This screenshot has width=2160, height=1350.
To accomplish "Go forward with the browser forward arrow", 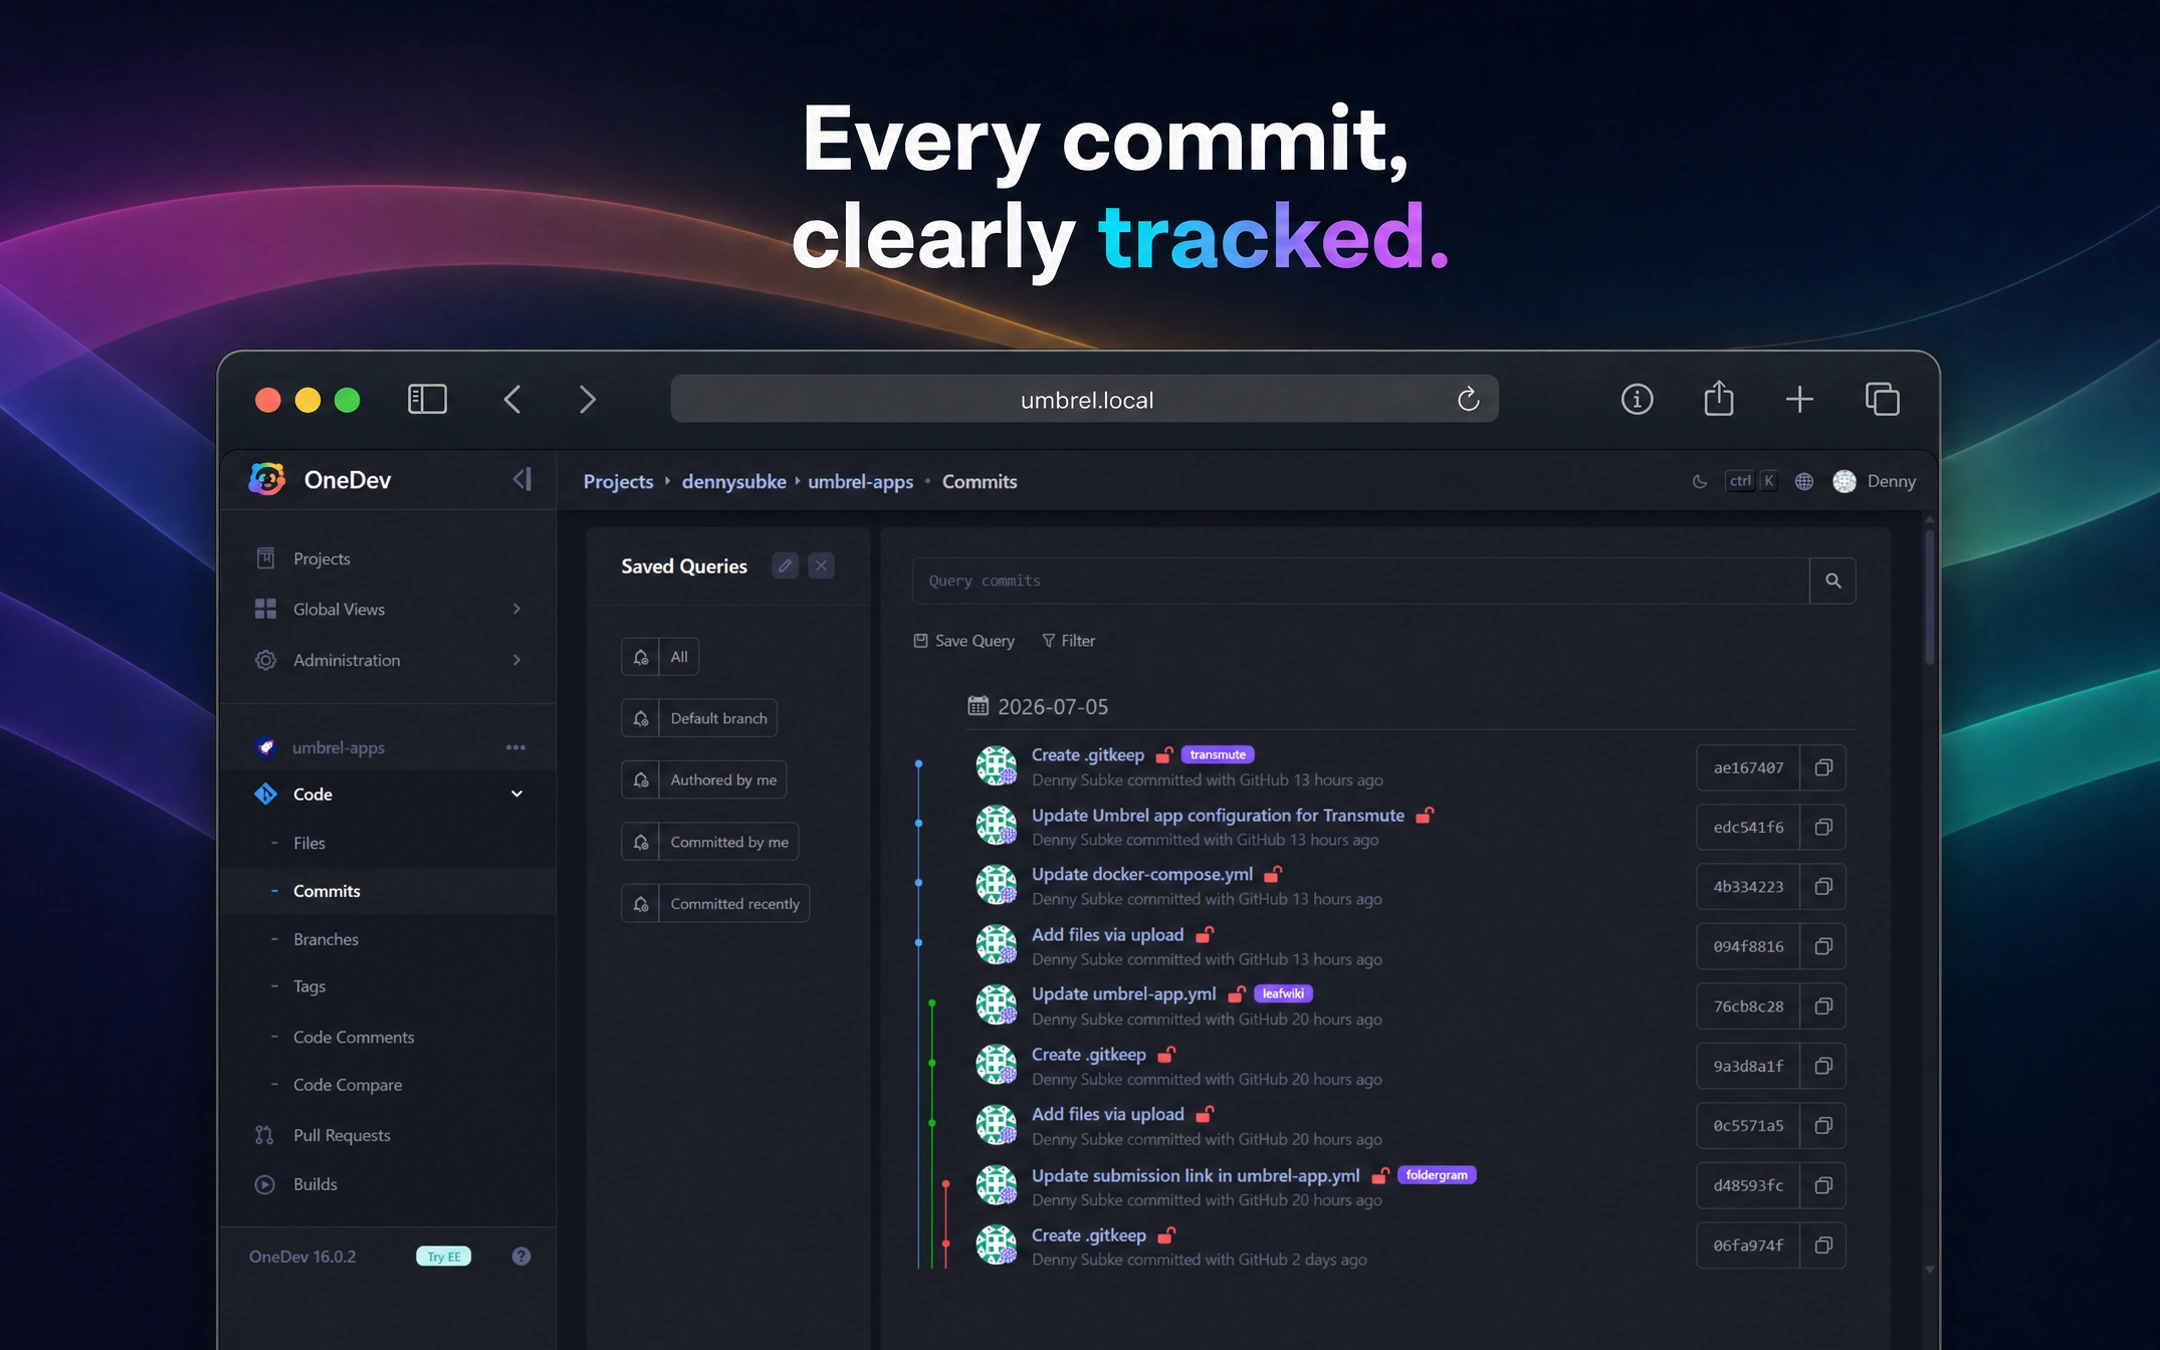I will coord(587,399).
